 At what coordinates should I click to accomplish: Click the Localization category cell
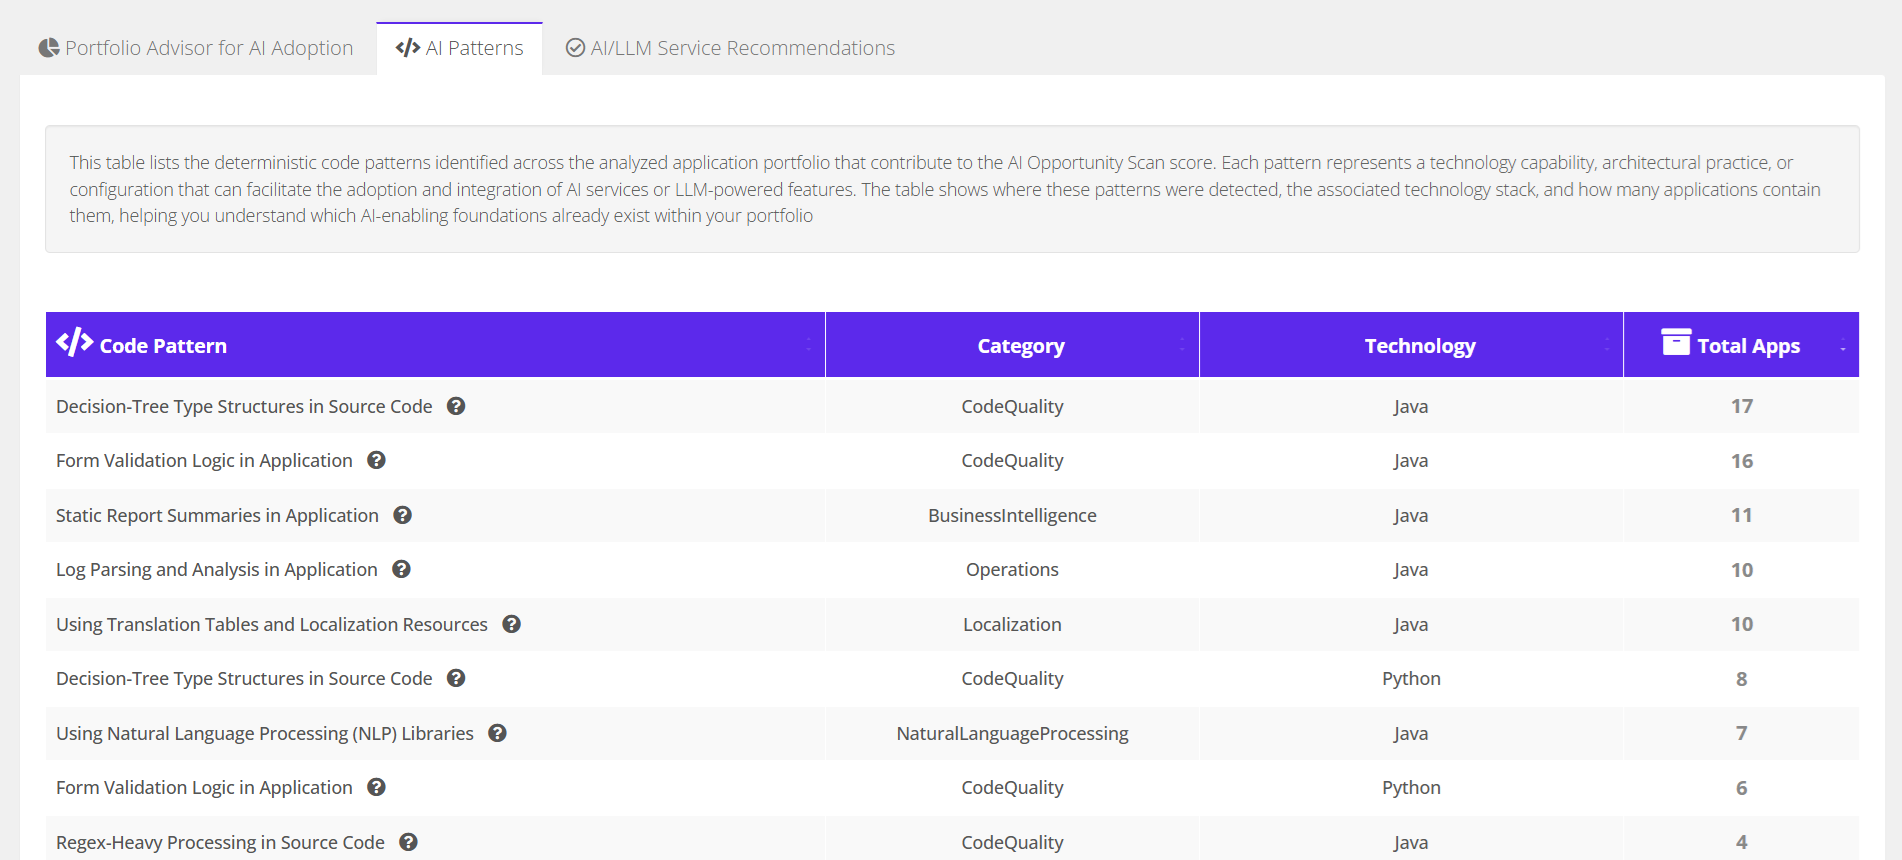point(1012,624)
